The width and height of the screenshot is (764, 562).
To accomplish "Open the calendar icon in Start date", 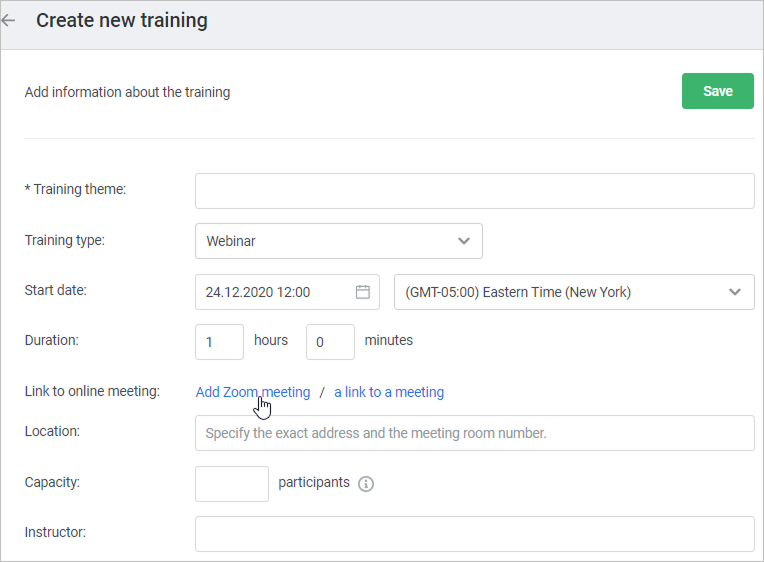I will pyautogui.click(x=363, y=292).
